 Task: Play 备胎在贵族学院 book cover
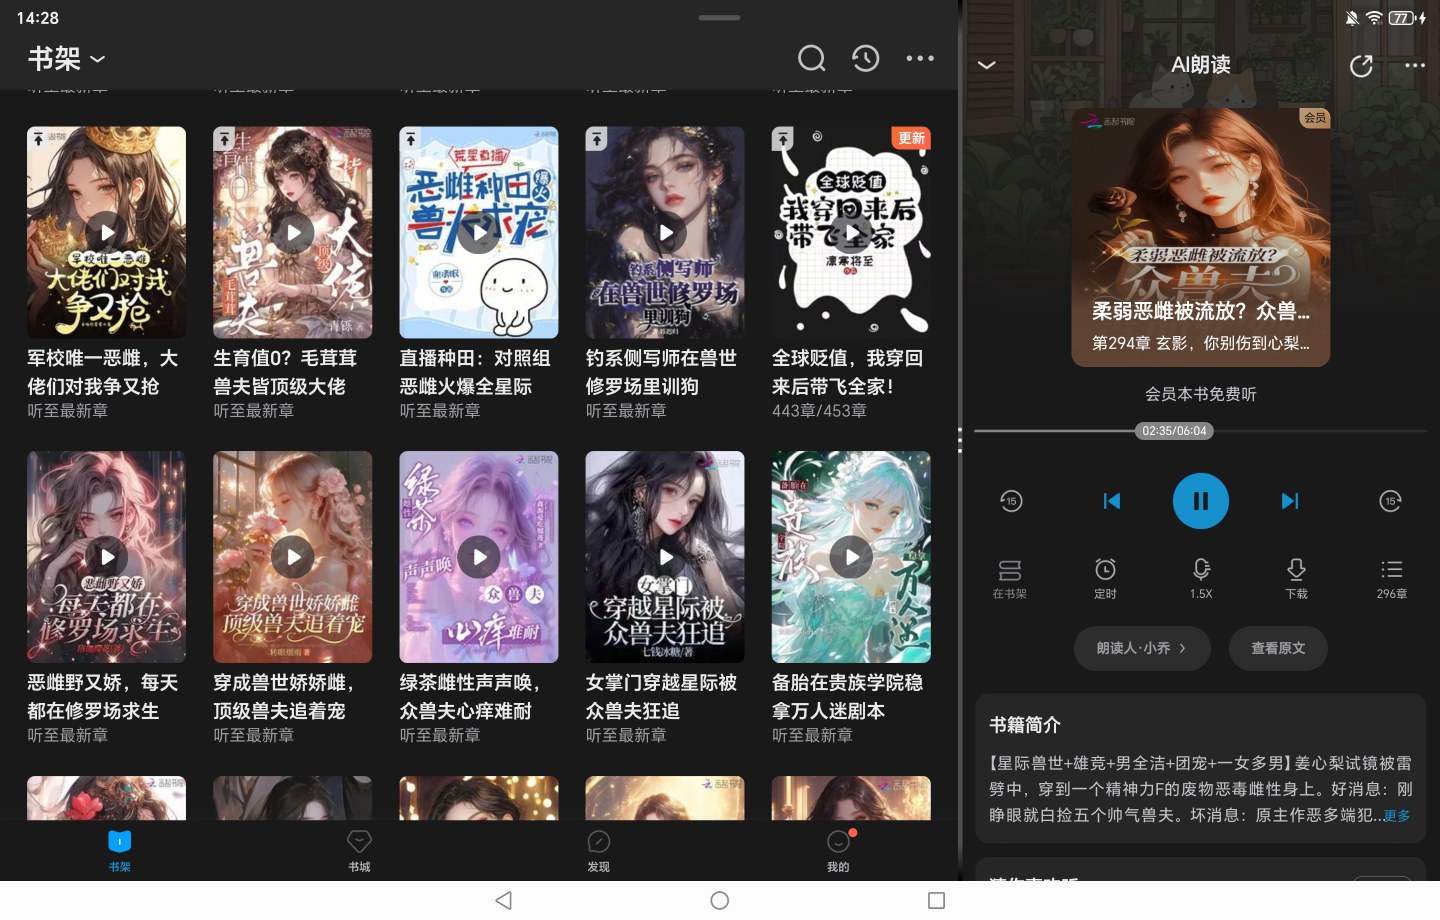[851, 557]
